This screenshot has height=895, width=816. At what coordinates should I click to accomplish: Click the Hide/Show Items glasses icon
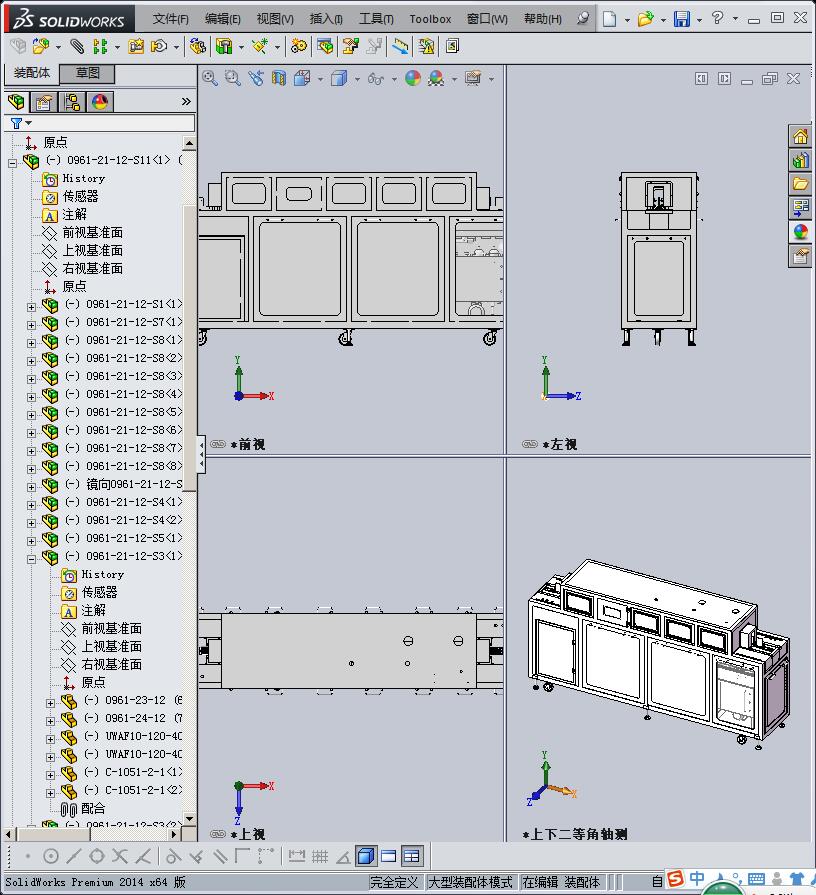[x=375, y=79]
